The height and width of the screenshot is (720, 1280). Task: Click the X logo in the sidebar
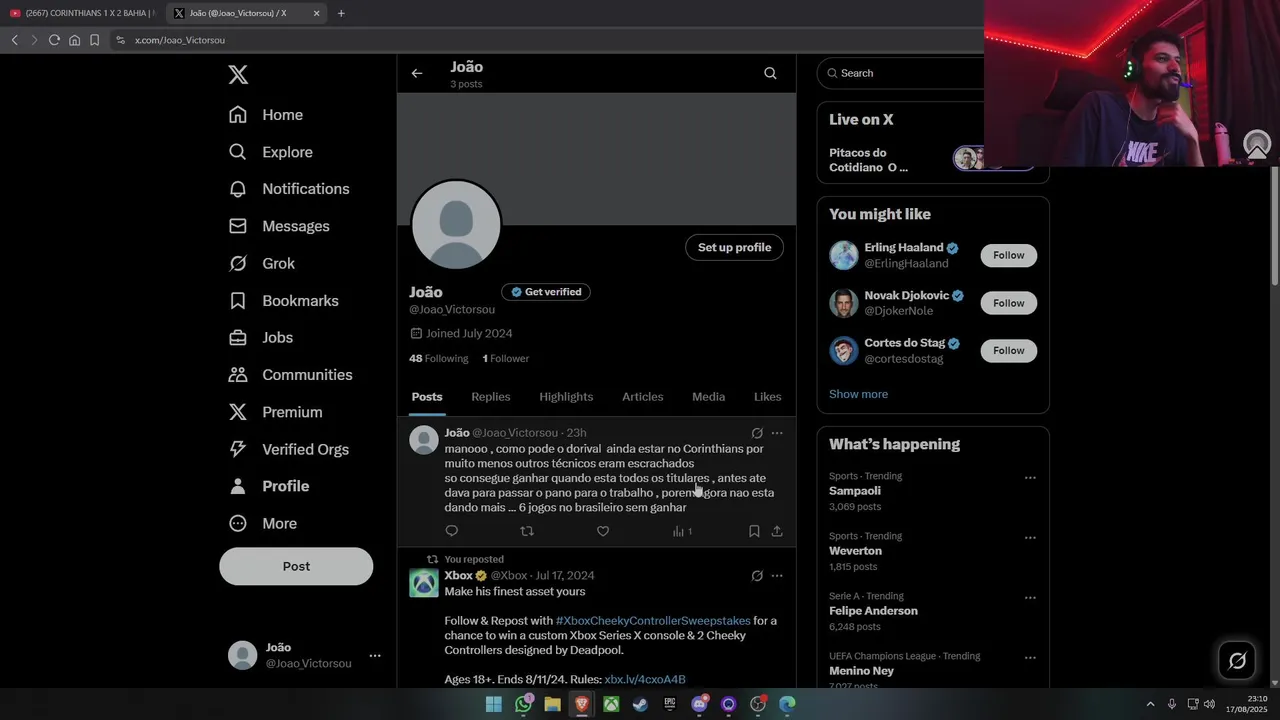coord(238,74)
